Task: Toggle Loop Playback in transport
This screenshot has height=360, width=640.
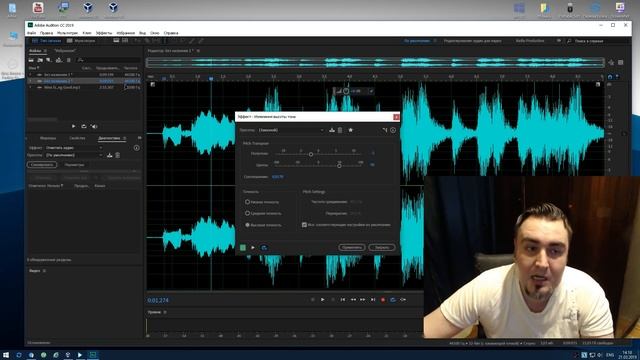Action: (393, 300)
